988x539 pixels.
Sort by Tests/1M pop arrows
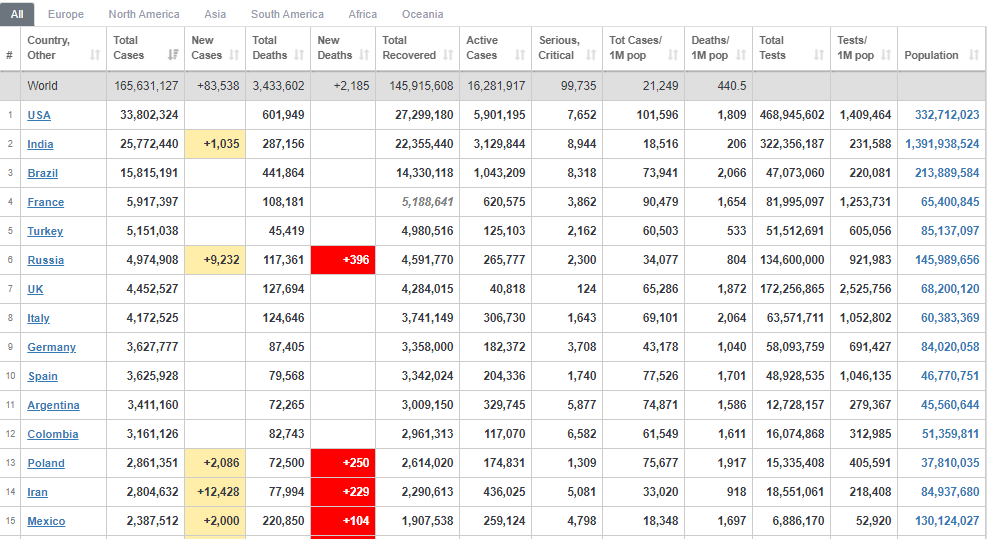887,55
